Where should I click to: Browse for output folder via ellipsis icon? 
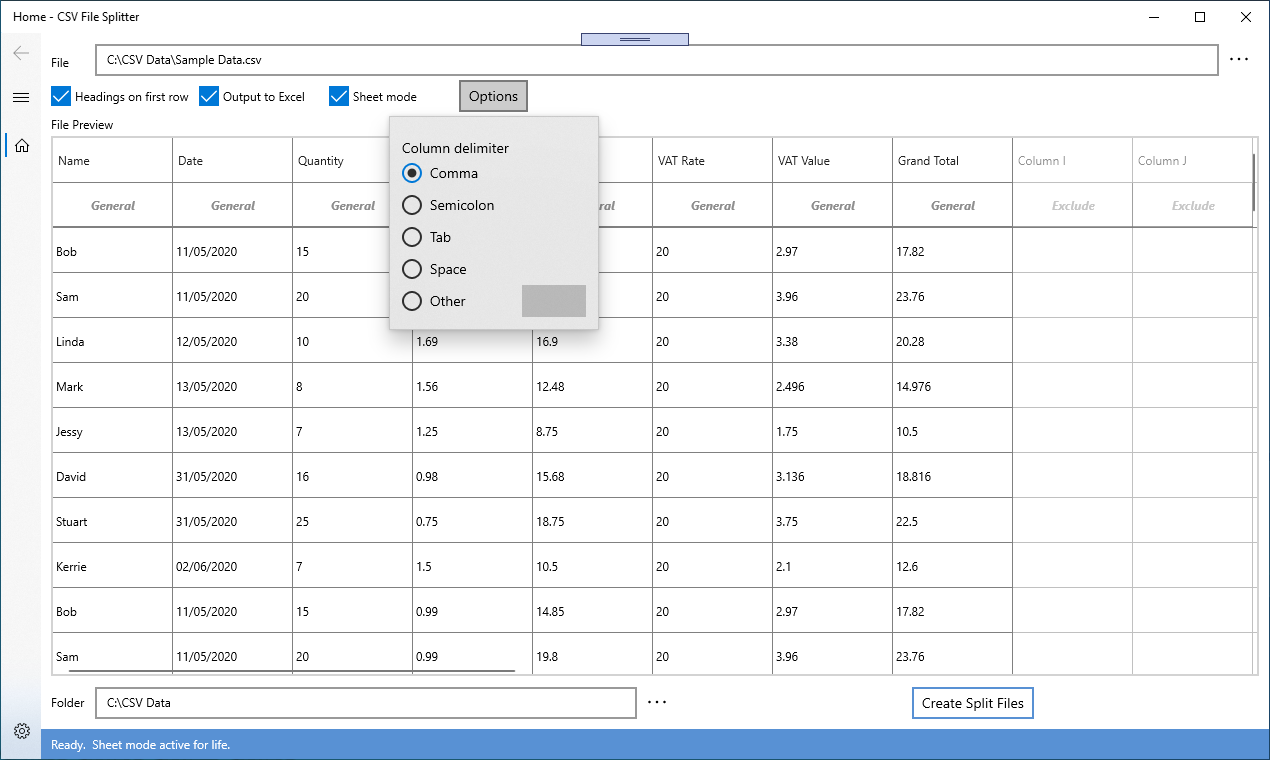point(656,702)
